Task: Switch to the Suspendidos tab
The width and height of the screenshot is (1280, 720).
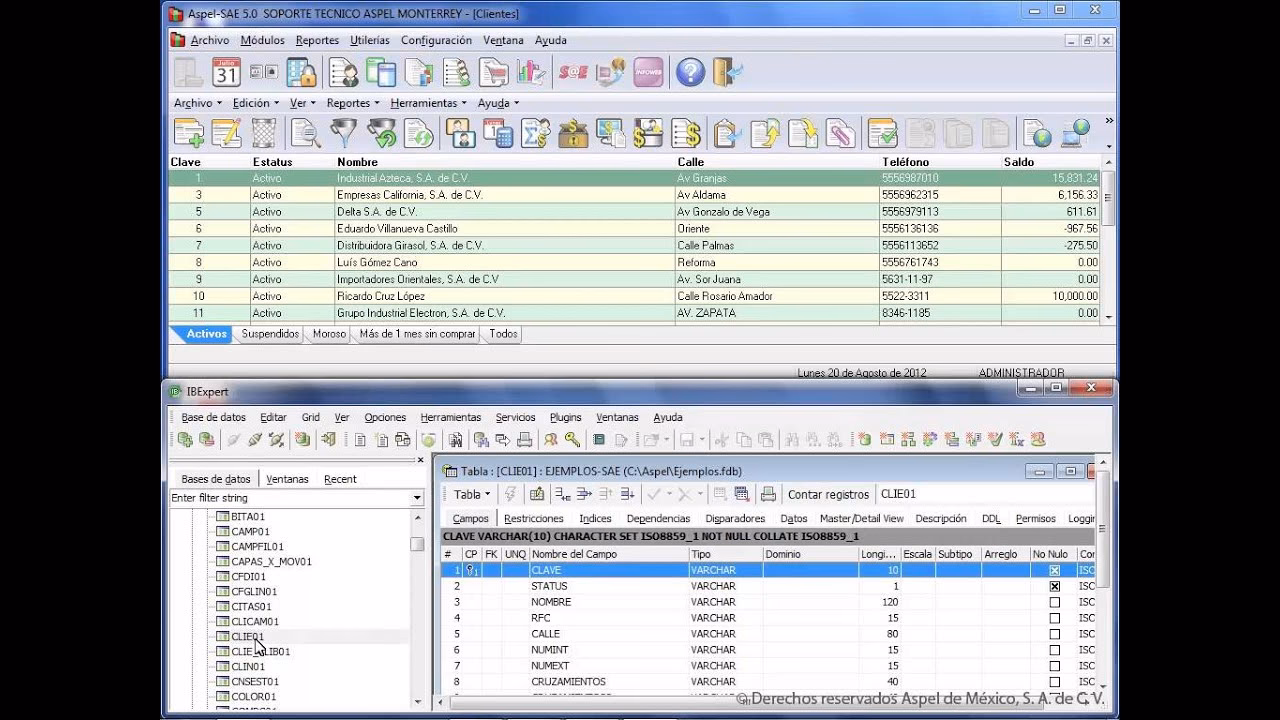Action: pyautogui.click(x=270, y=334)
